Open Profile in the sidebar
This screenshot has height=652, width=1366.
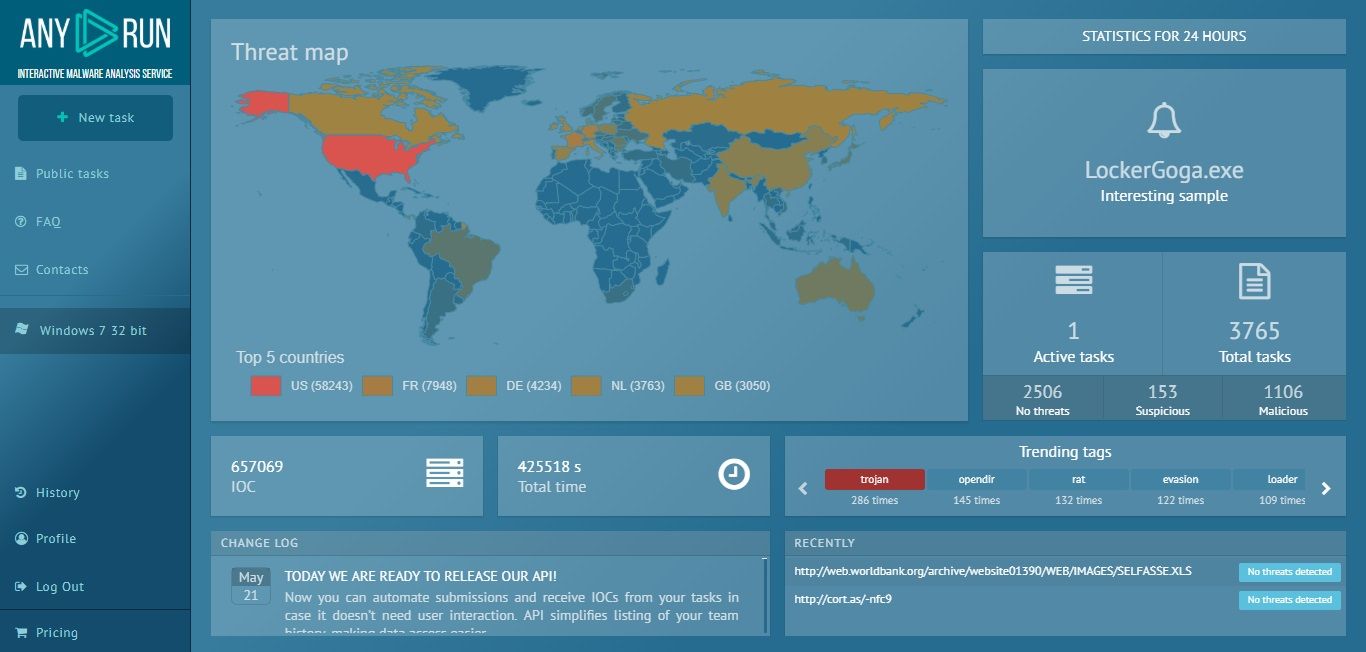point(56,539)
